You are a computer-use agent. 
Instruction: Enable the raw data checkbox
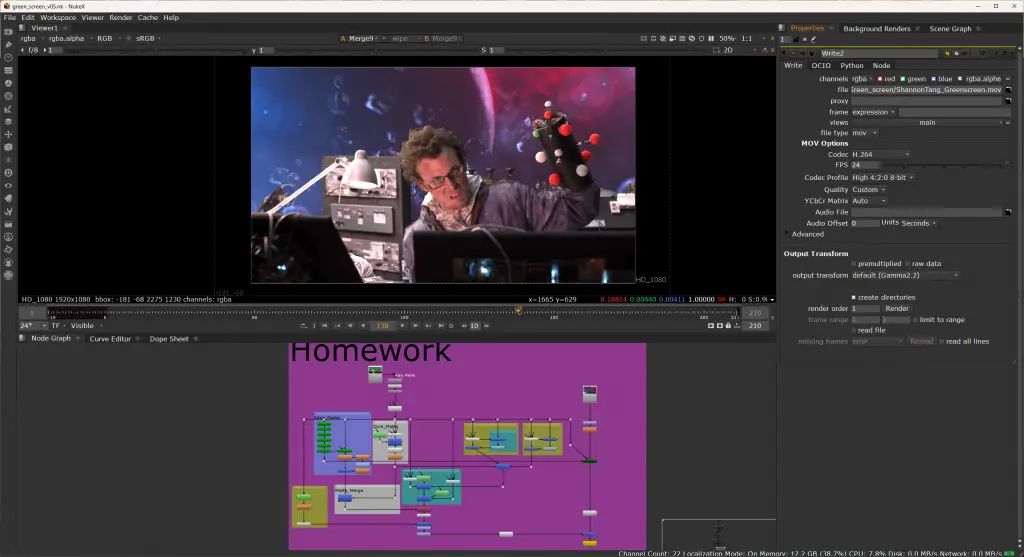pyautogui.click(x=908, y=264)
